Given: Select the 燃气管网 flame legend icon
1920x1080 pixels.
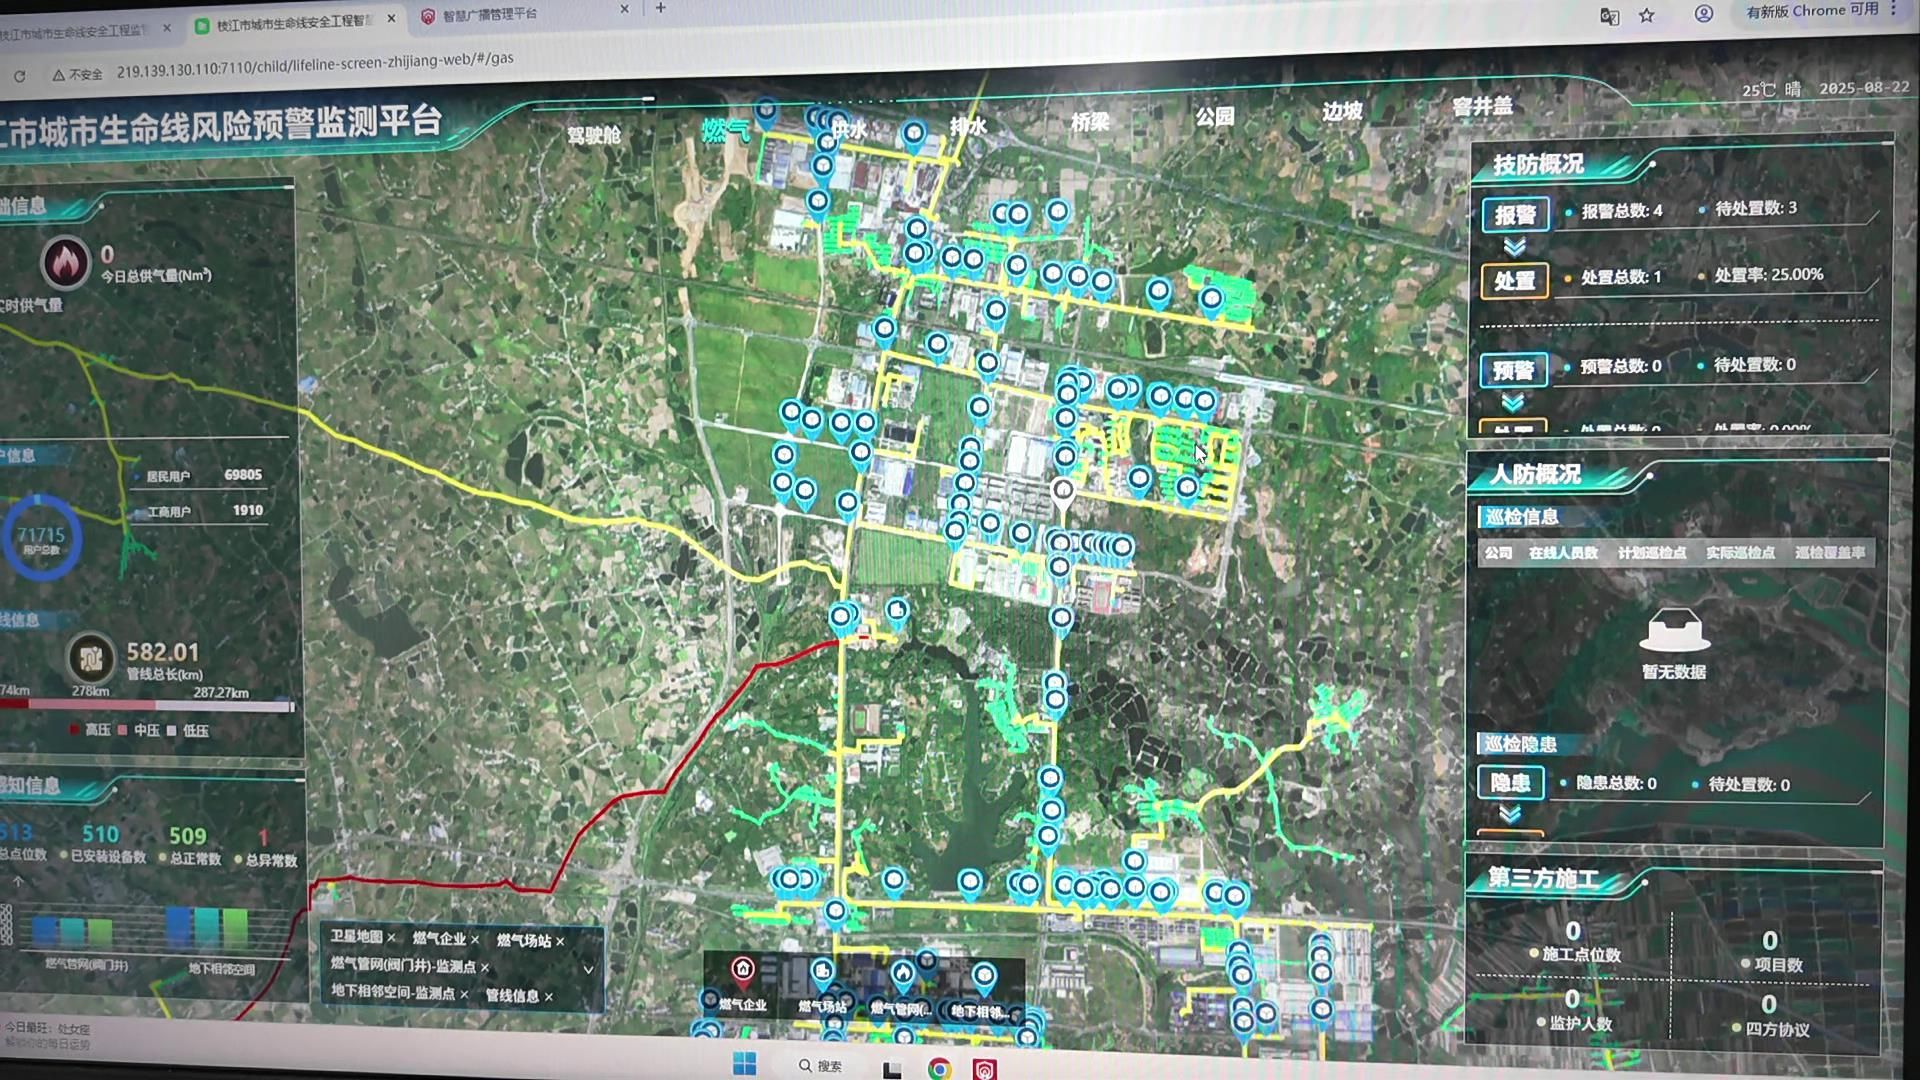Looking at the screenshot, I should [x=902, y=973].
